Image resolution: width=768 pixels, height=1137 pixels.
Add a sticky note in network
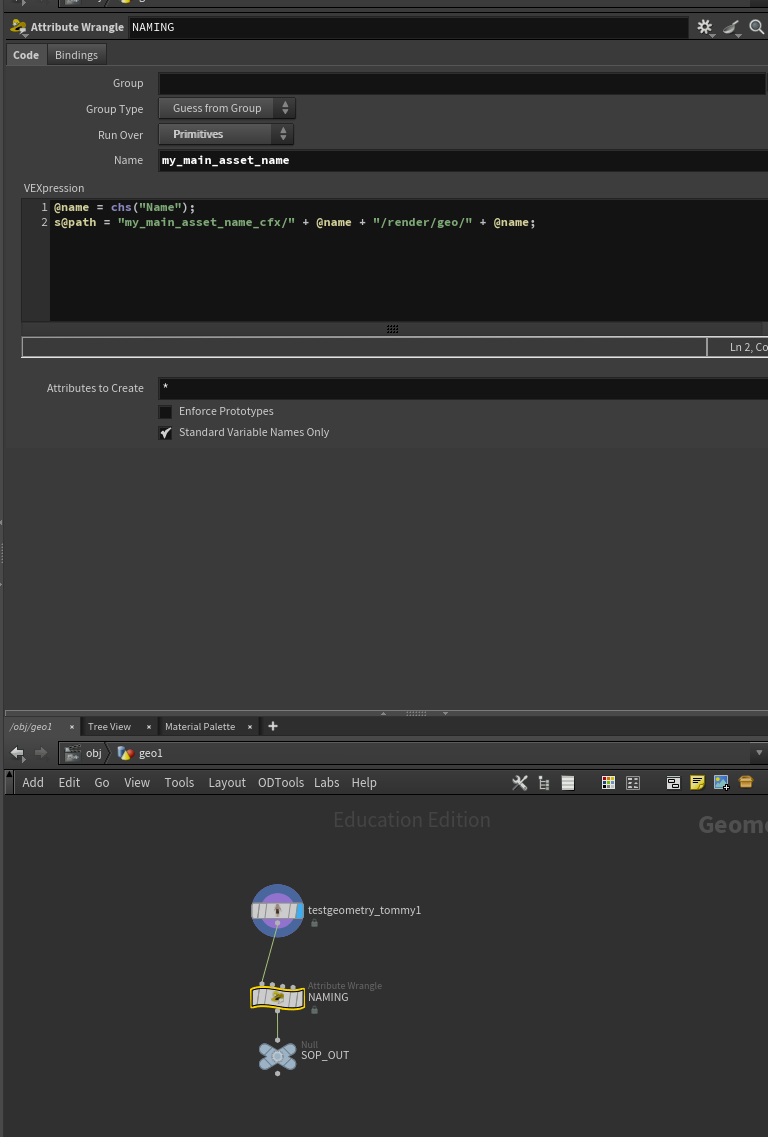tap(697, 782)
